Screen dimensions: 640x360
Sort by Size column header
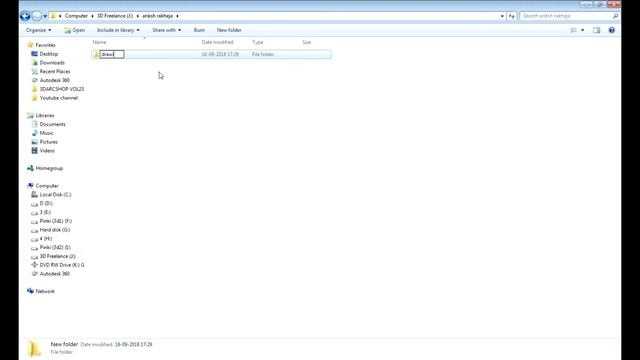[307, 42]
